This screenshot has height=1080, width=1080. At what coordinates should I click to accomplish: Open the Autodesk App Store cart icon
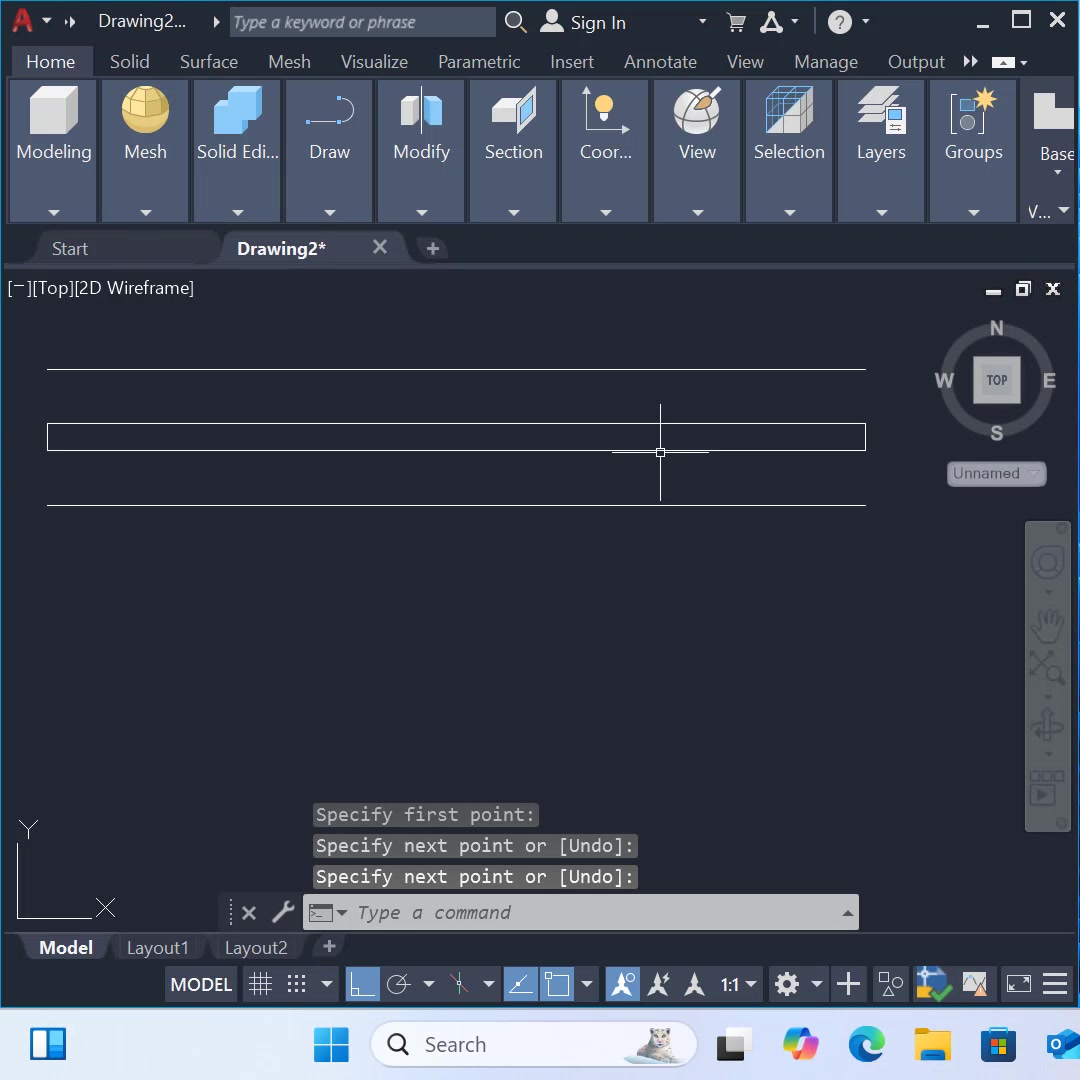(736, 23)
